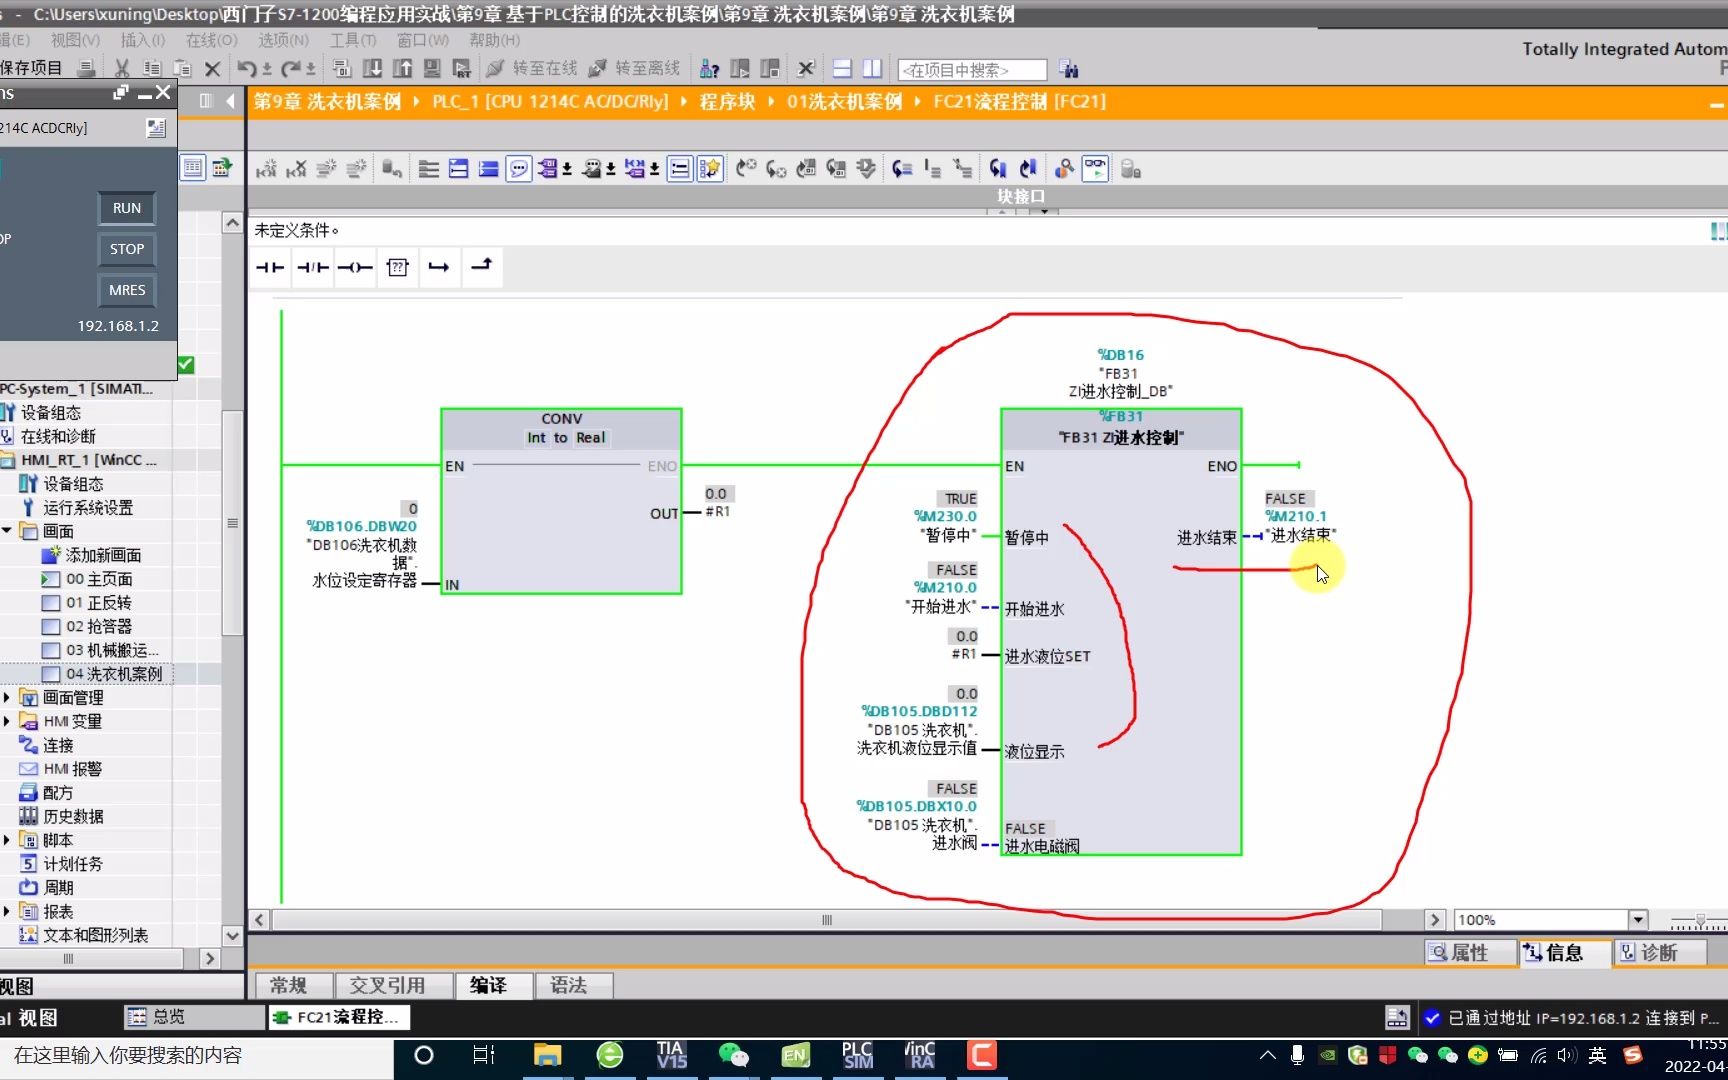Open PLCSIM from the taskbar
The image size is (1728, 1080).
(857, 1055)
